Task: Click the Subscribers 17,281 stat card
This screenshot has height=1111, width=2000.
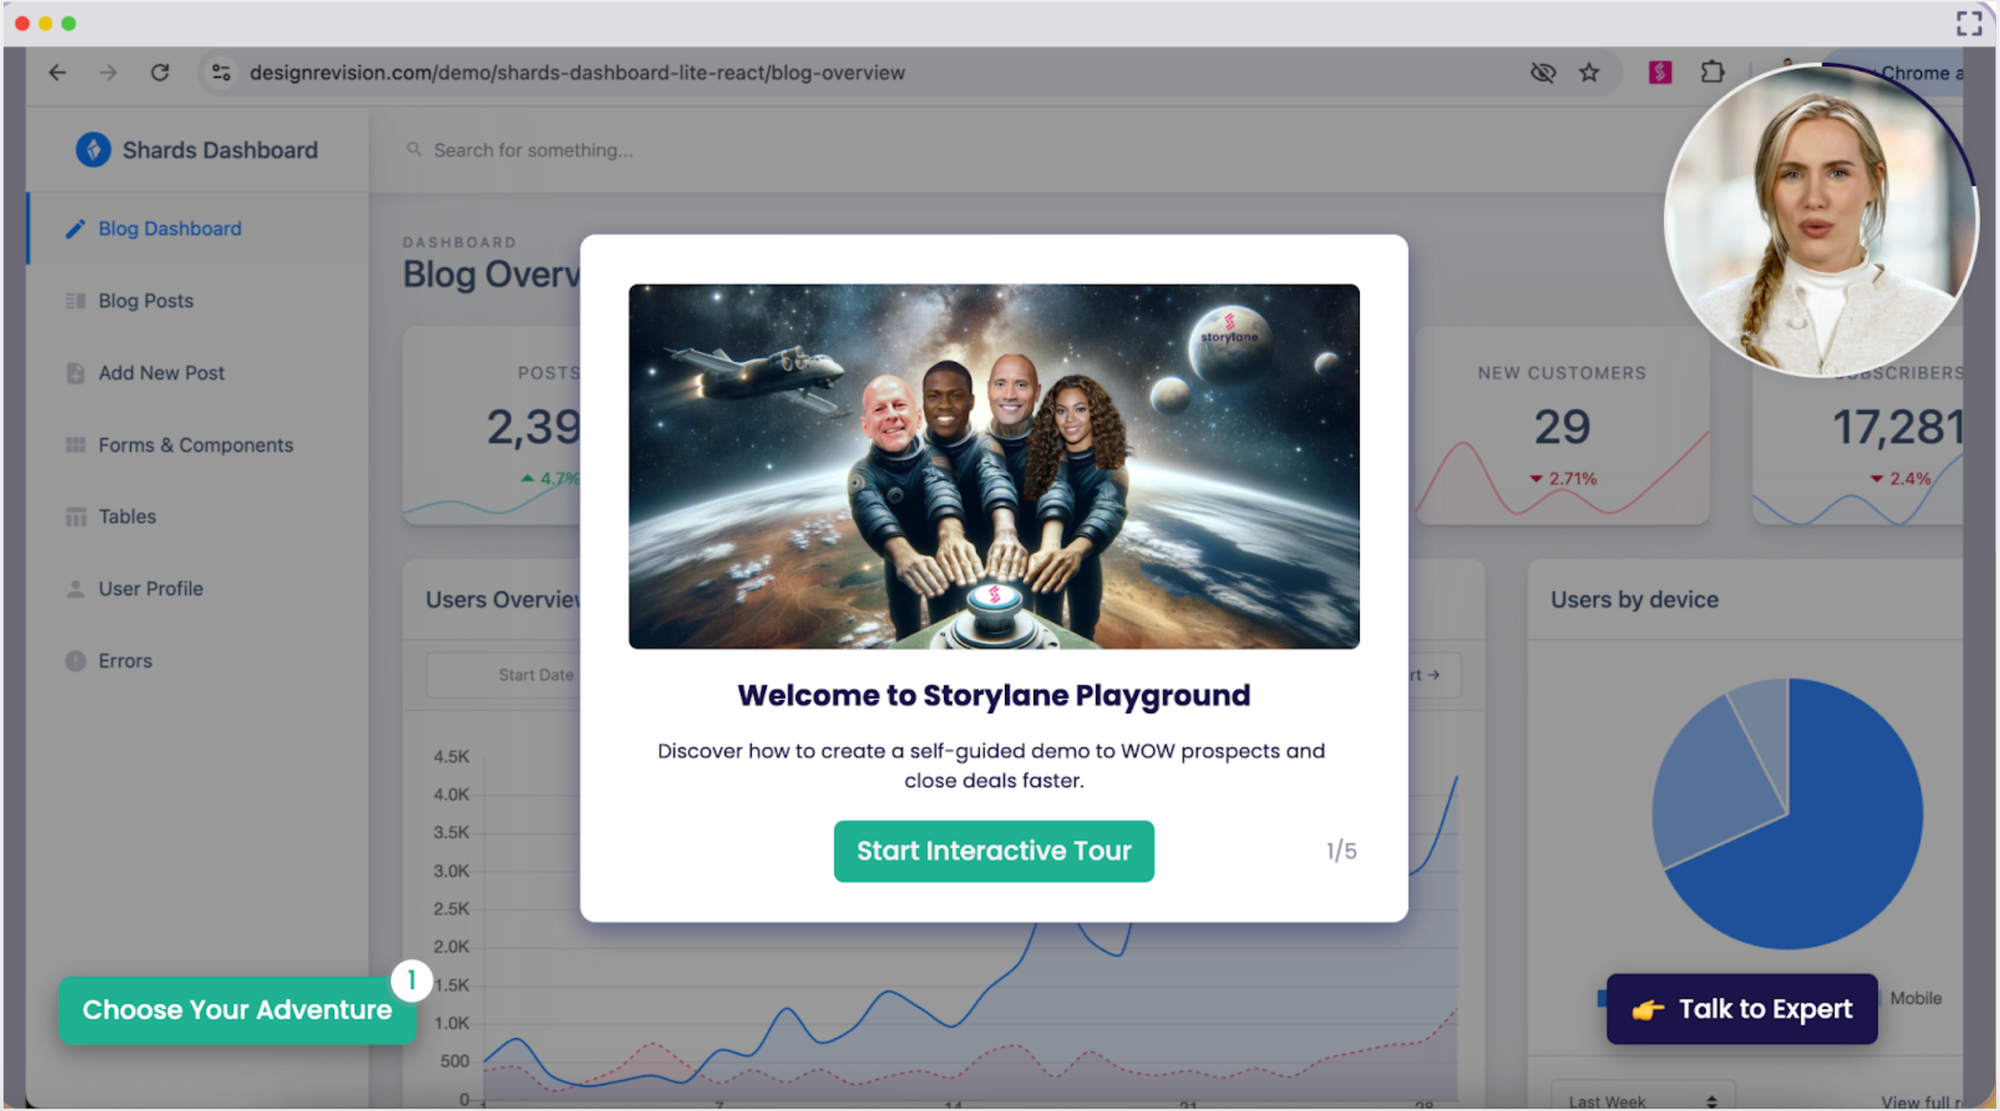Action: (x=1858, y=425)
